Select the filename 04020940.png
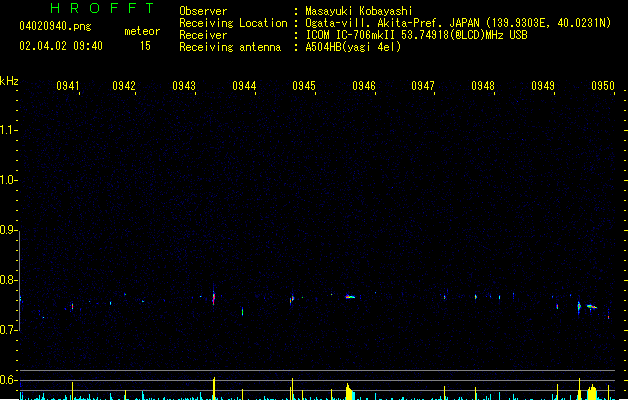 click(55, 26)
